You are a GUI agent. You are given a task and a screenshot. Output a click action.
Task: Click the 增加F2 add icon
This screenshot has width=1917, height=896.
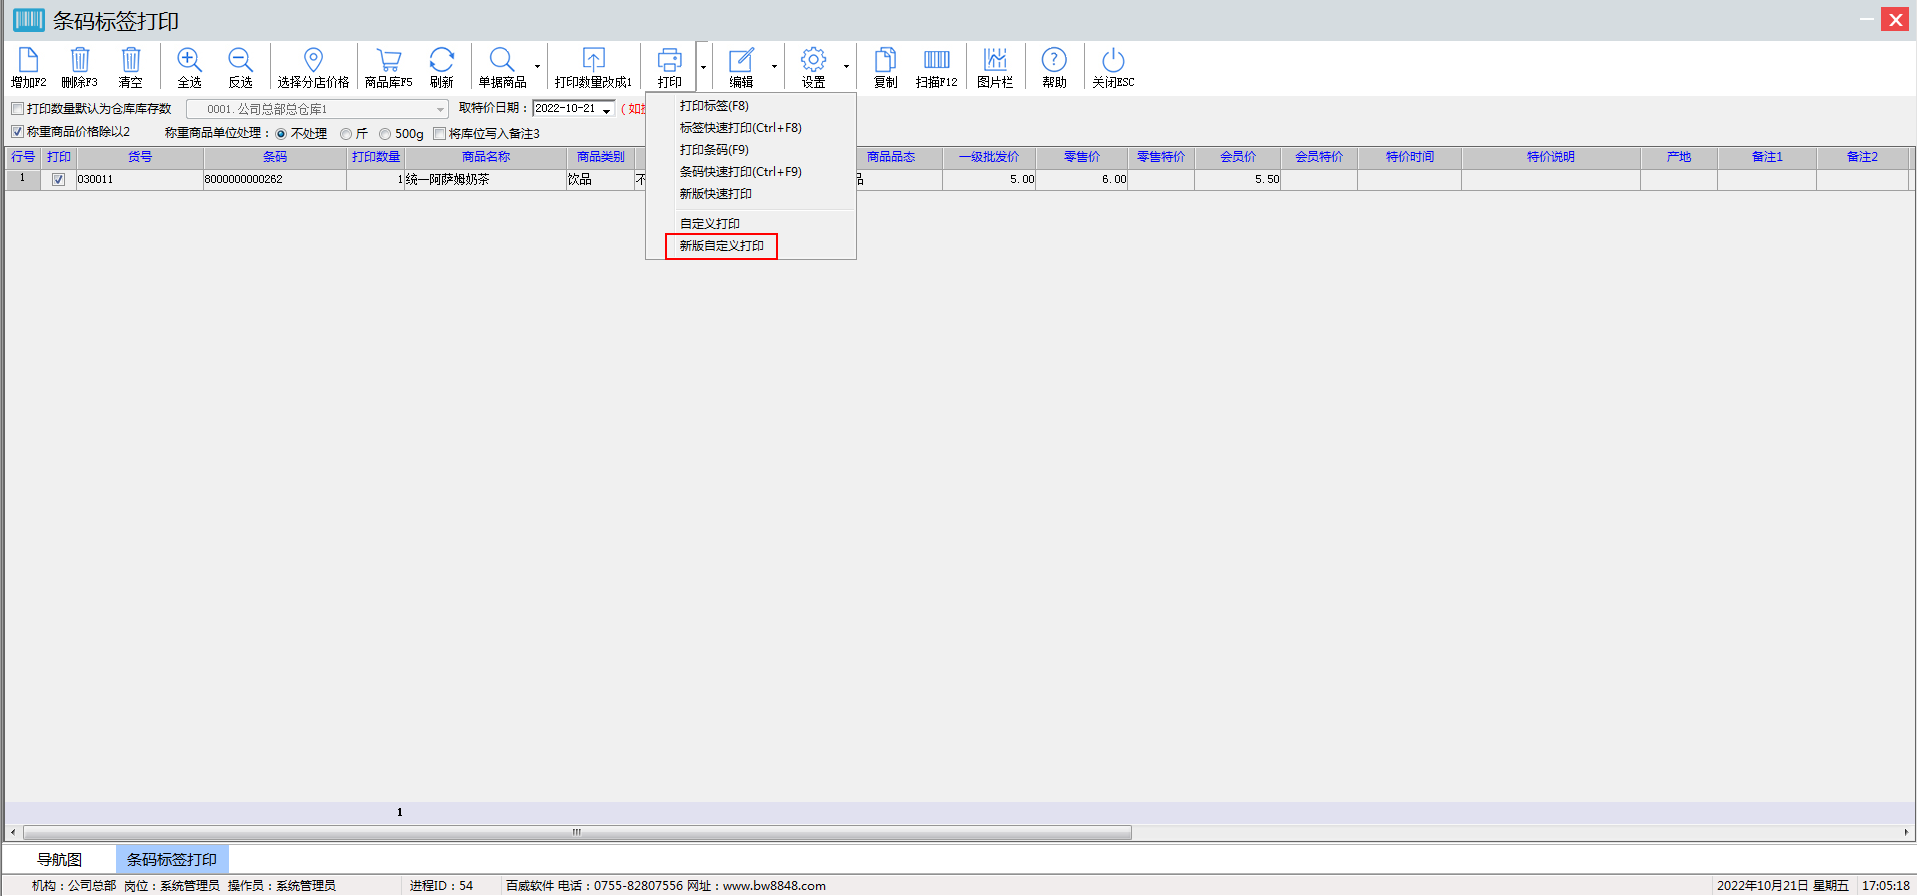(28, 61)
